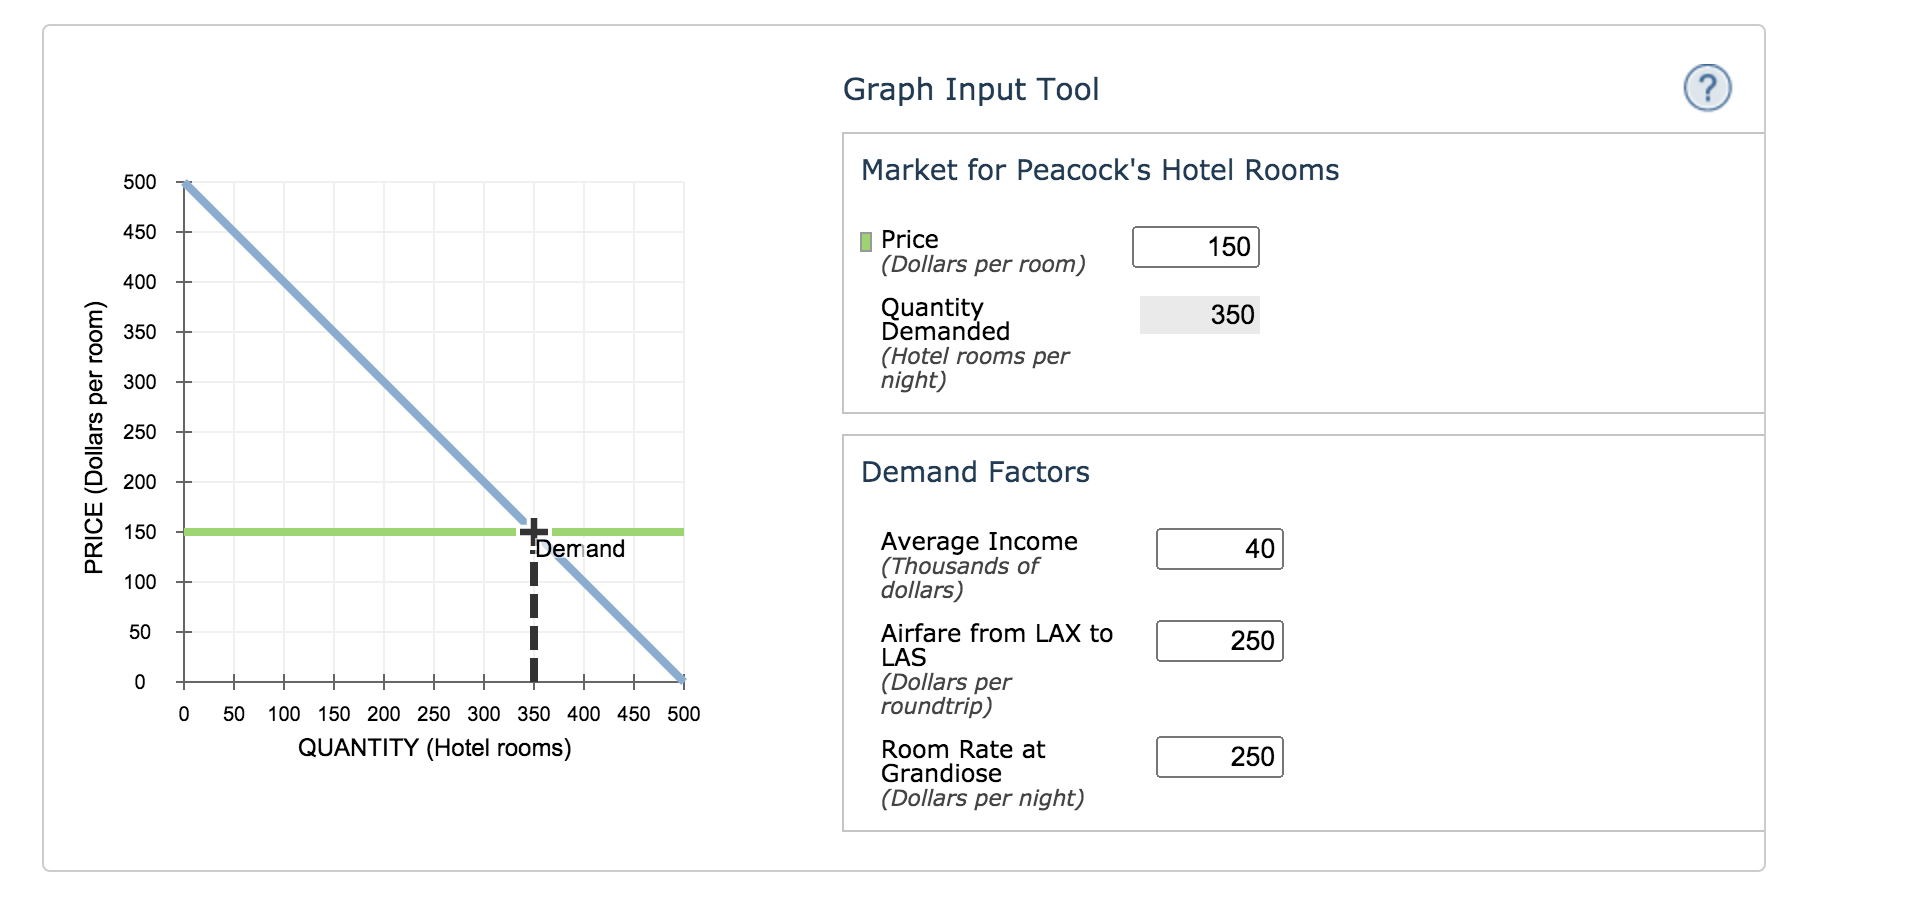Click the Room Rate at Grandiose label
1922x914 pixels.
pyautogui.click(x=963, y=761)
